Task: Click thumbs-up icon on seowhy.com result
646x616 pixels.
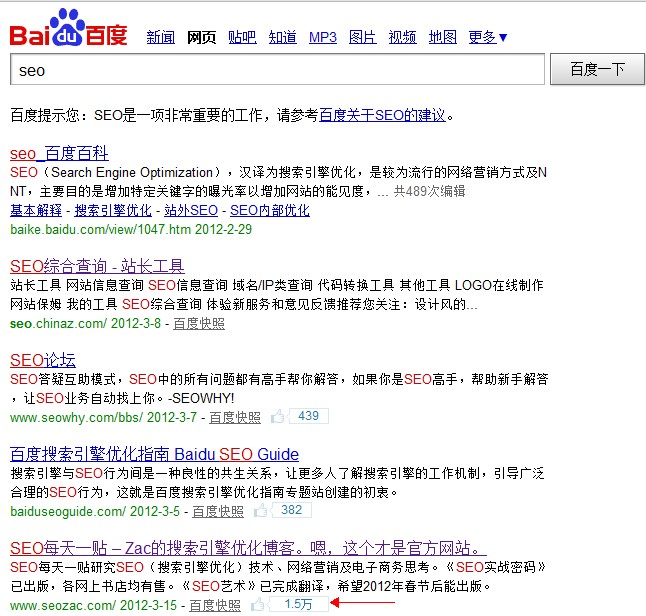Action: coord(278,417)
